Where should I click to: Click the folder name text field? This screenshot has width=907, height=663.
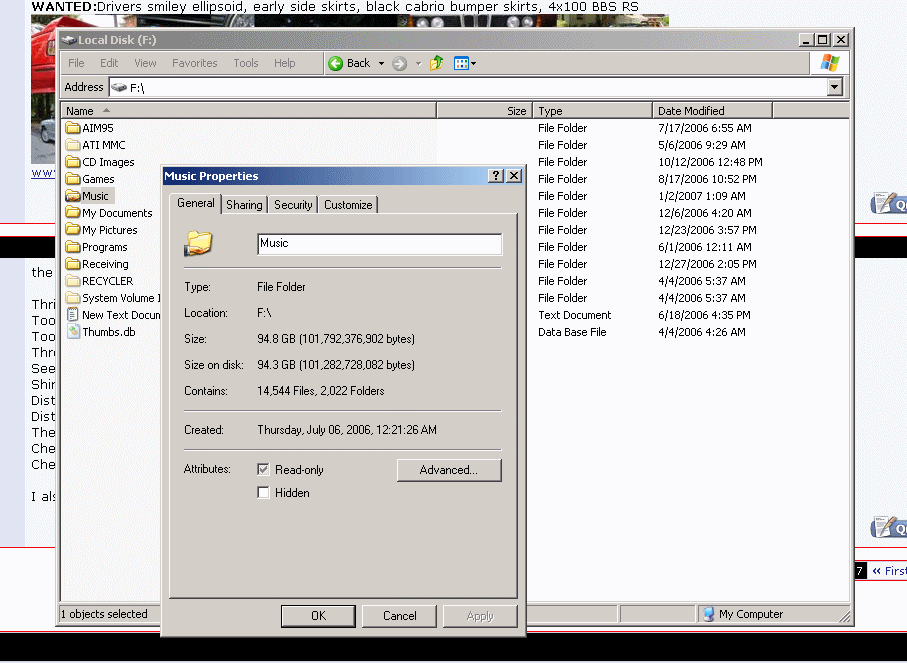[x=379, y=244]
